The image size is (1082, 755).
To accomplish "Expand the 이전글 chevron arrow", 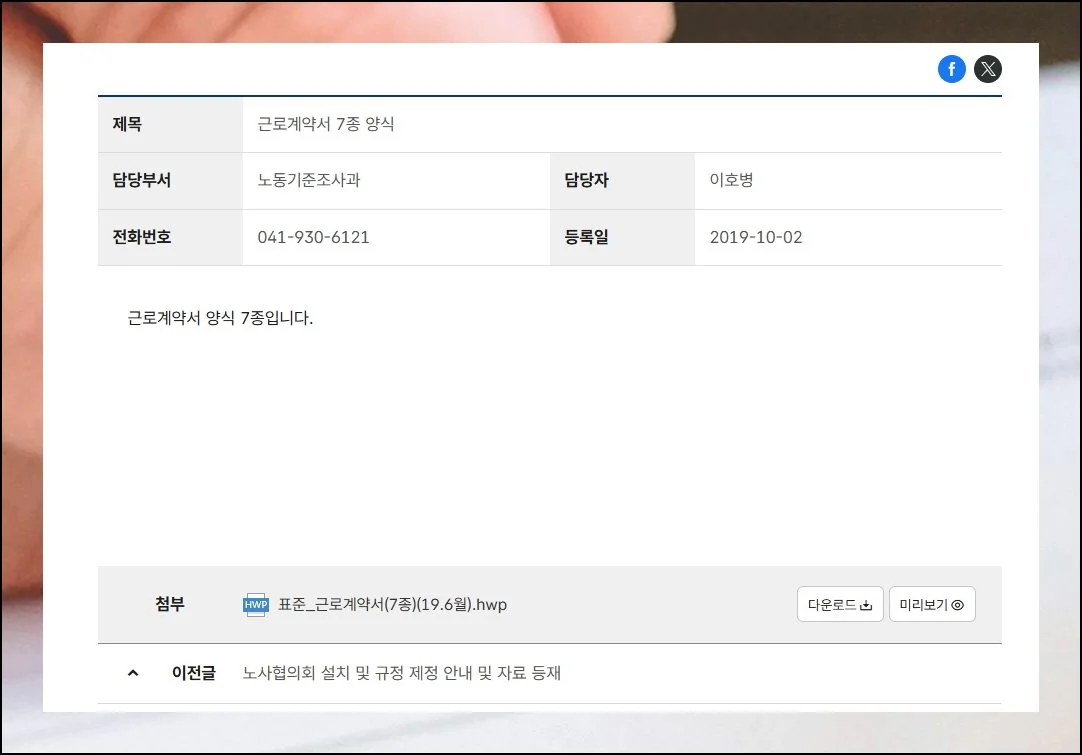I will click(133, 673).
